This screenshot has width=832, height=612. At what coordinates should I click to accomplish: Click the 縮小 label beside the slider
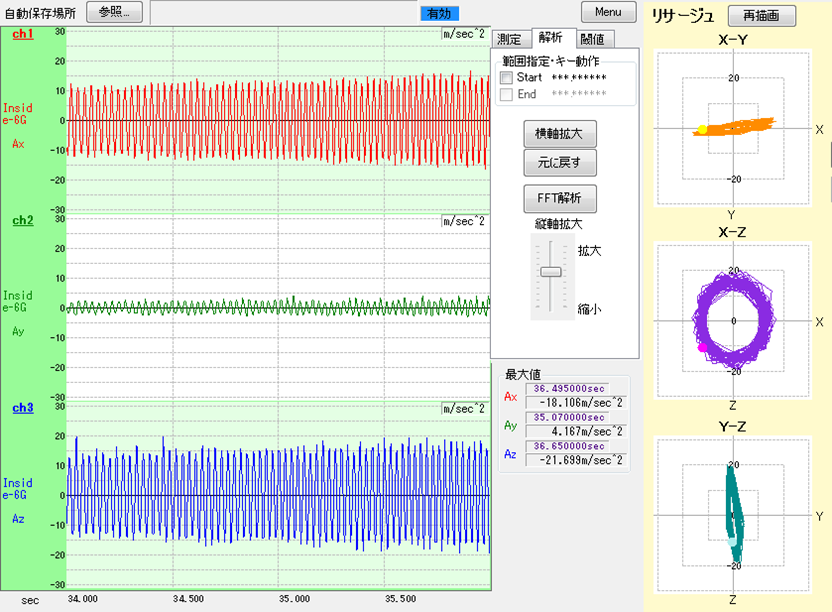click(x=590, y=309)
